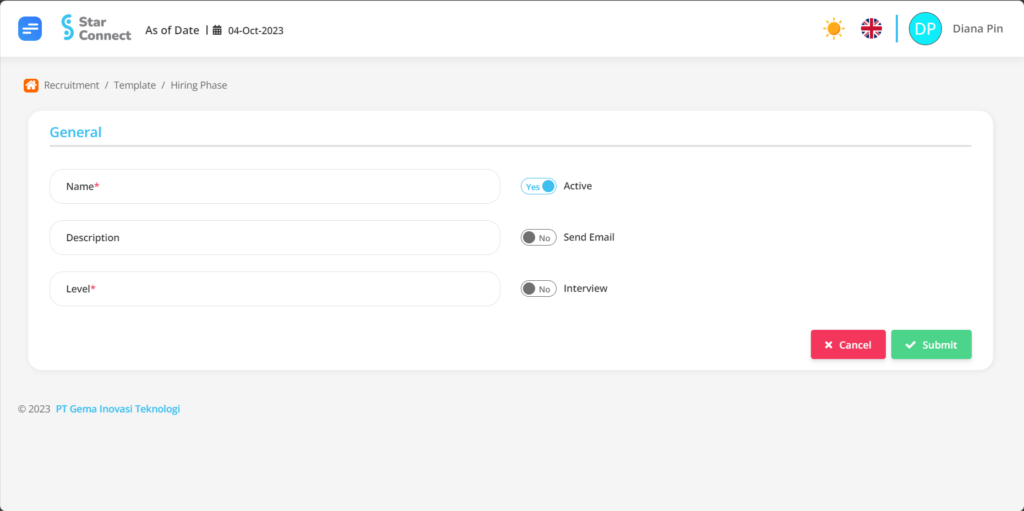
Task: Enable the Send Email toggle
Action: click(538, 237)
